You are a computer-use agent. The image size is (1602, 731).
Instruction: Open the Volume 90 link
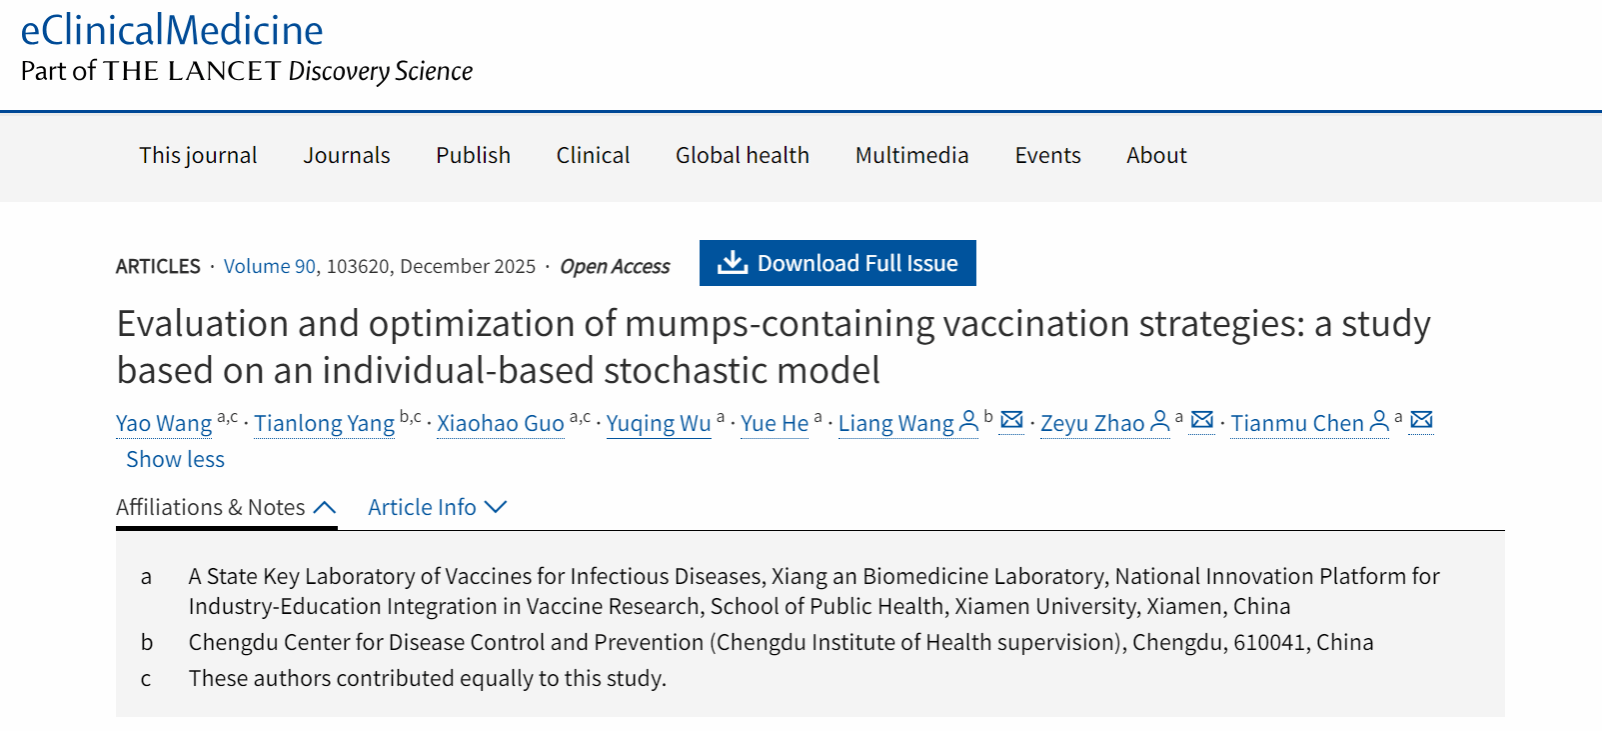tap(269, 266)
